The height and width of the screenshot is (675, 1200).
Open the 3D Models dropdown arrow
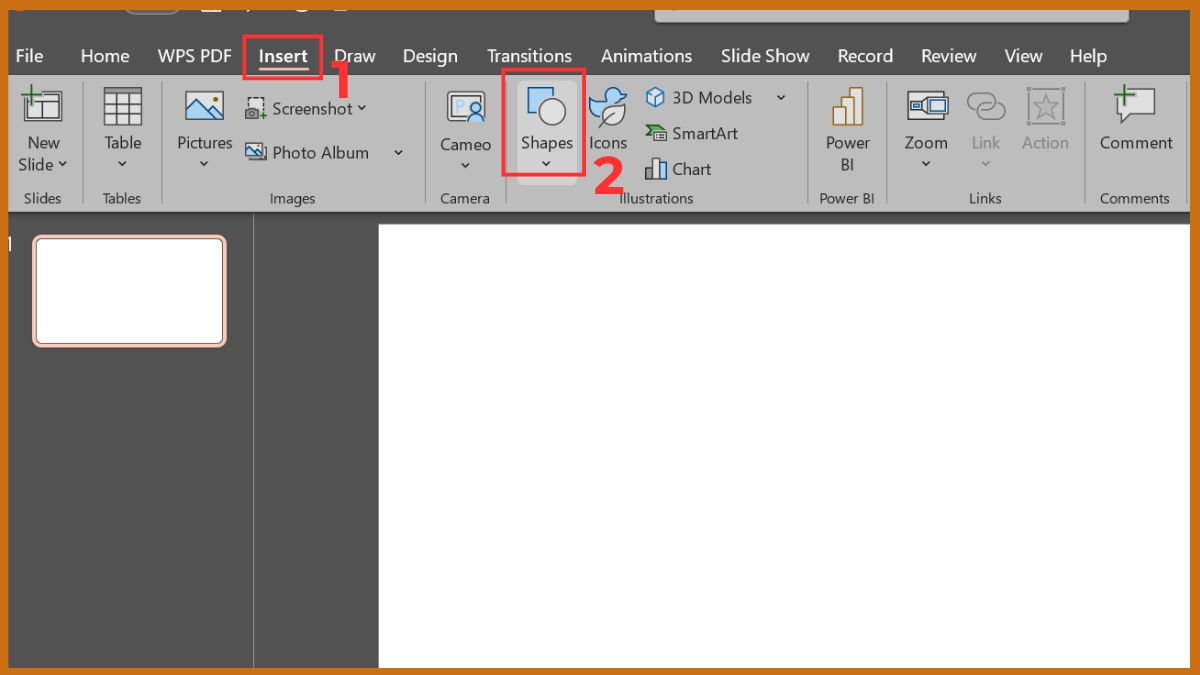pos(781,98)
